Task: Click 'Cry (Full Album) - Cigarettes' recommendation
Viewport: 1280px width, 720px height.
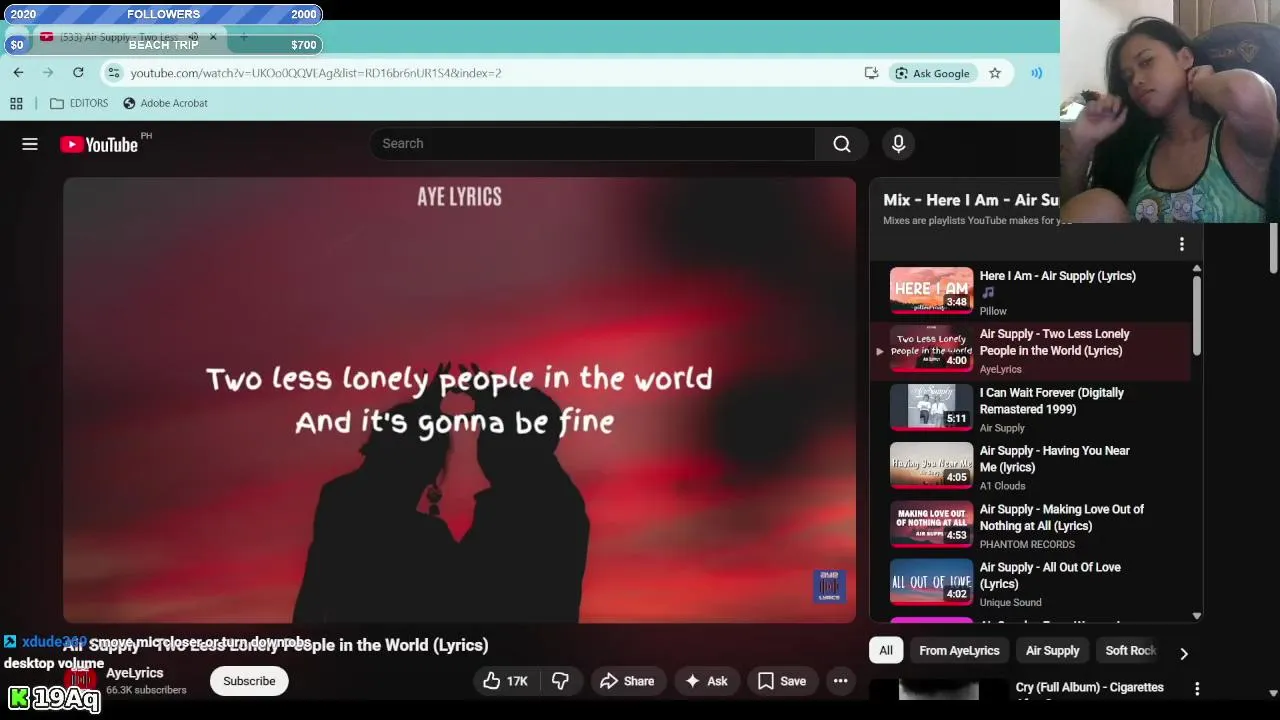Action: point(1089,688)
